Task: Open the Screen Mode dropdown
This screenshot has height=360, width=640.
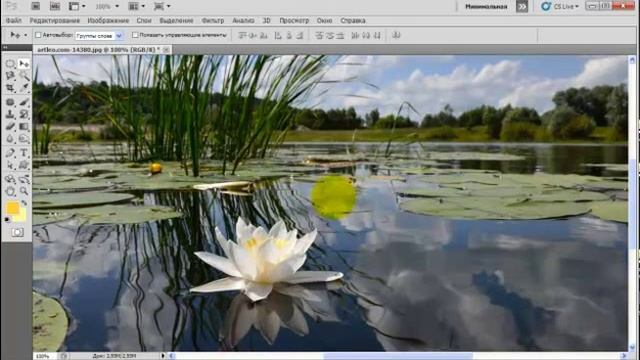Action: (x=162, y=6)
